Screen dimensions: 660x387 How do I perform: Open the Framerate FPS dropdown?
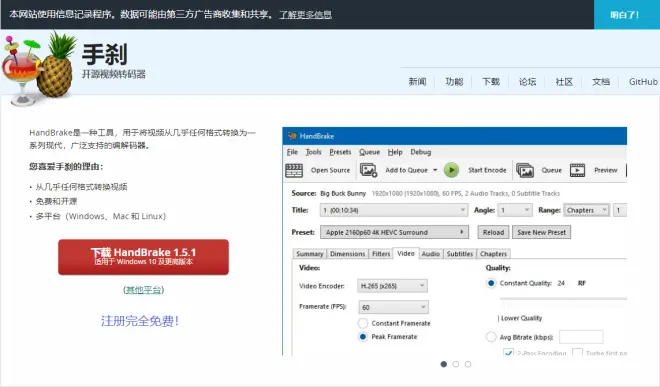pos(394,307)
